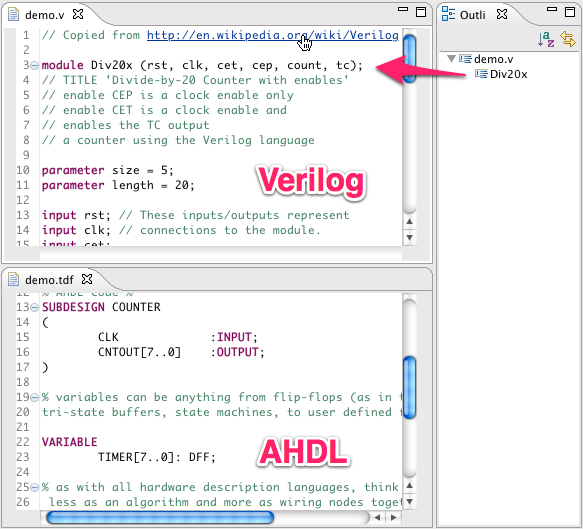Minimize the Outline view pane
Screen dimensions: 583x529
tap(552, 10)
